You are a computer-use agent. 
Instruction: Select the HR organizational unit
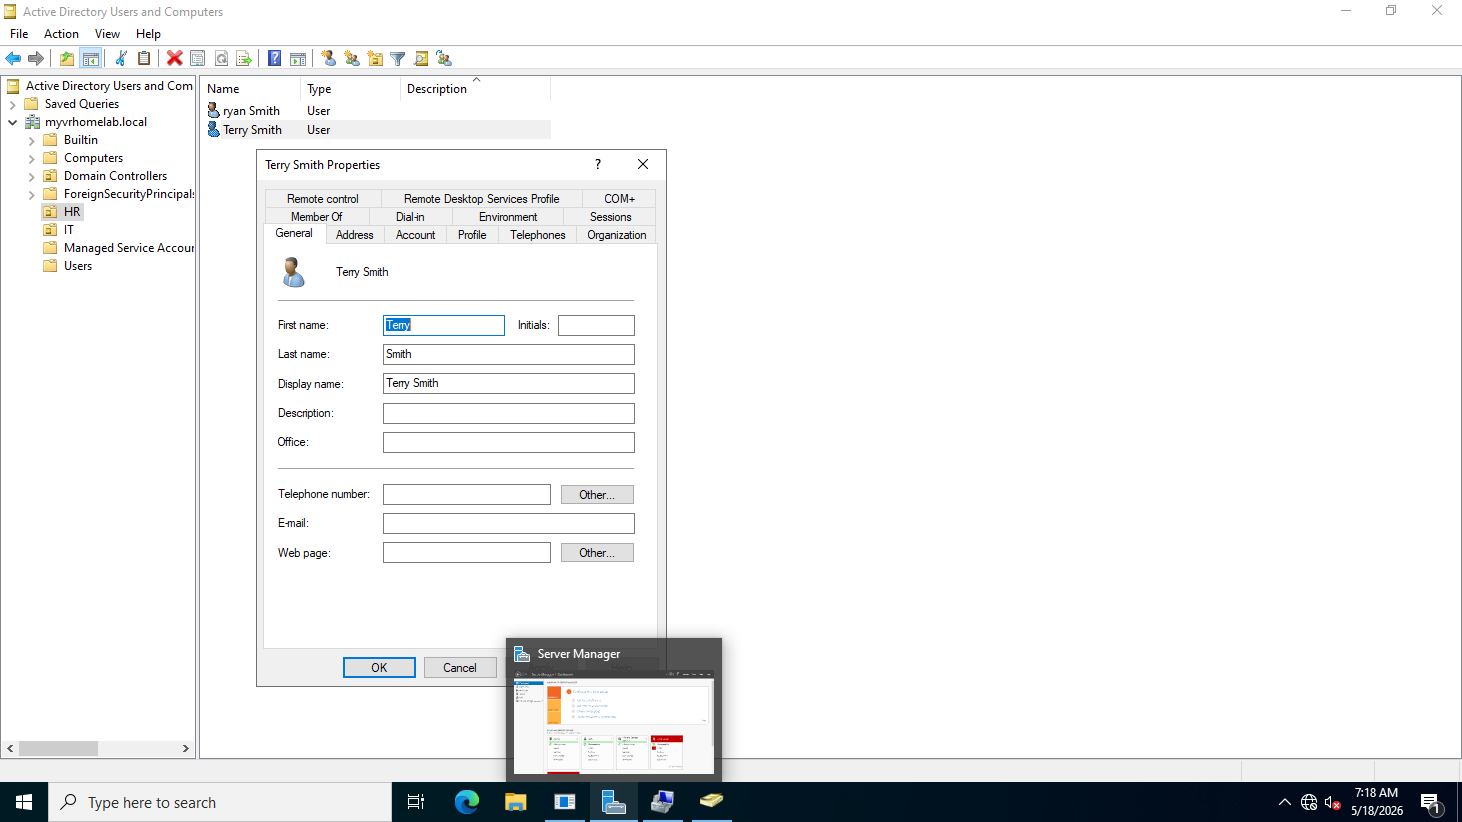pyautogui.click(x=72, y=212)
